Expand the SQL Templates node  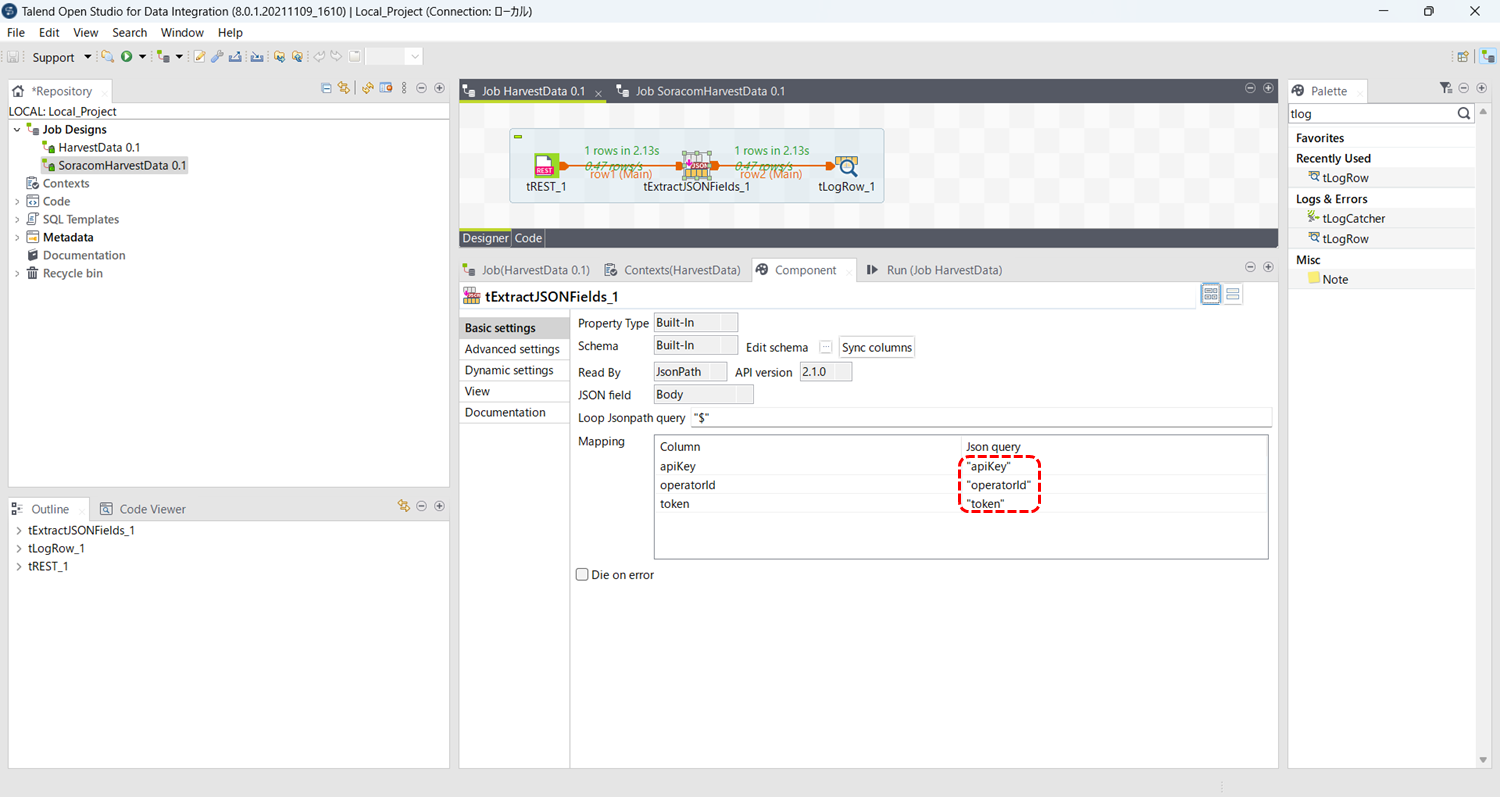pos(17,220)
